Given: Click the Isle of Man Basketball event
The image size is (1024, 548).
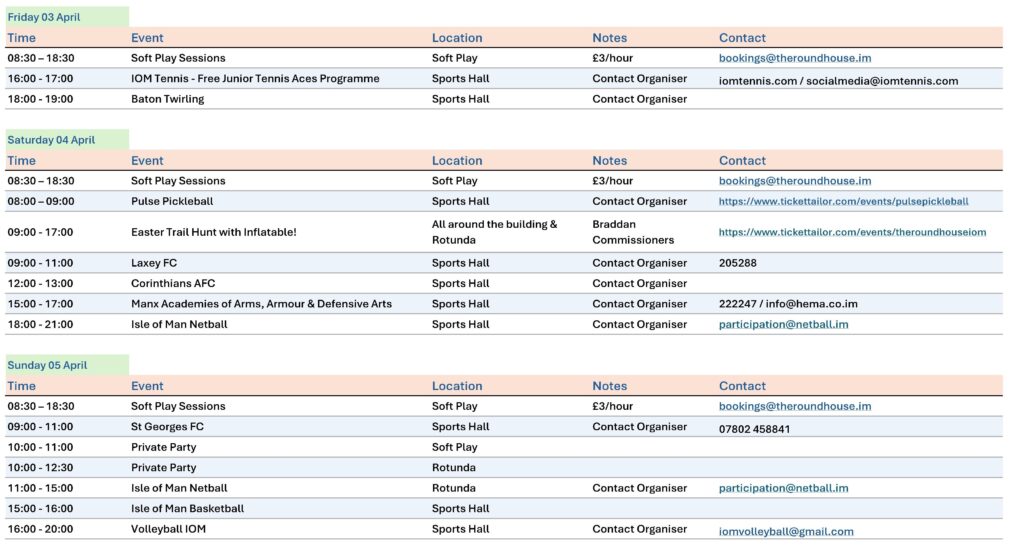Looking at the screenshot, I should (x=187, y=508).
